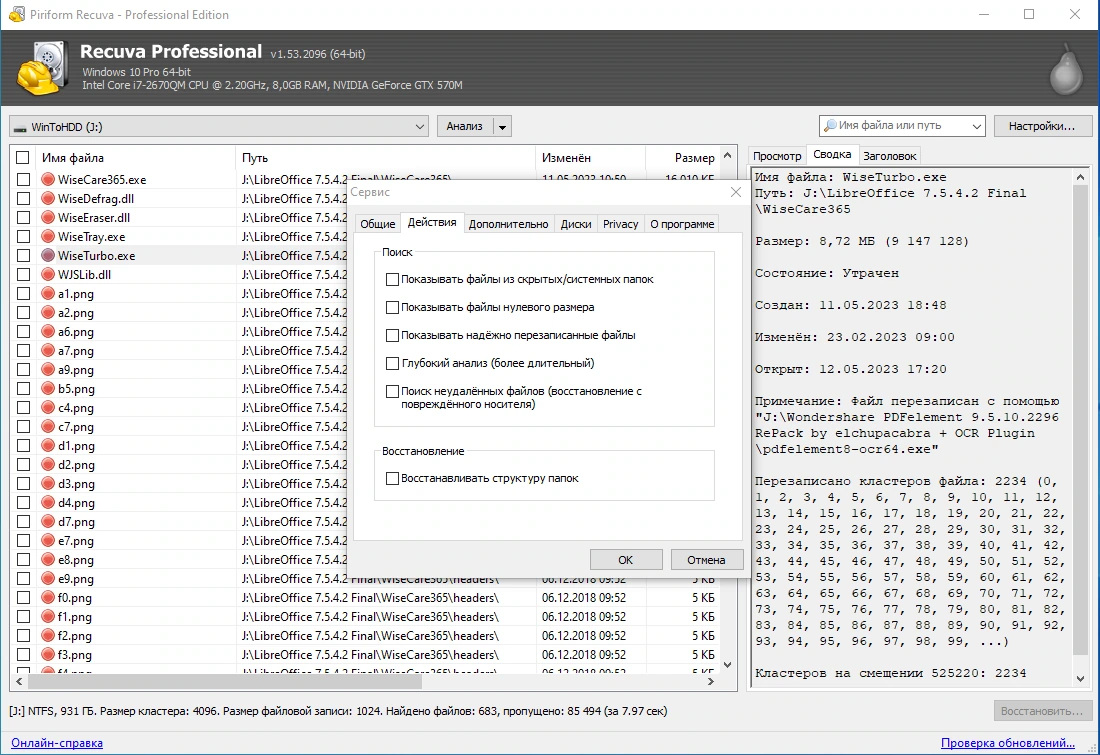
Task: Close the Сервис dialog with X
Action: point(735,192)
